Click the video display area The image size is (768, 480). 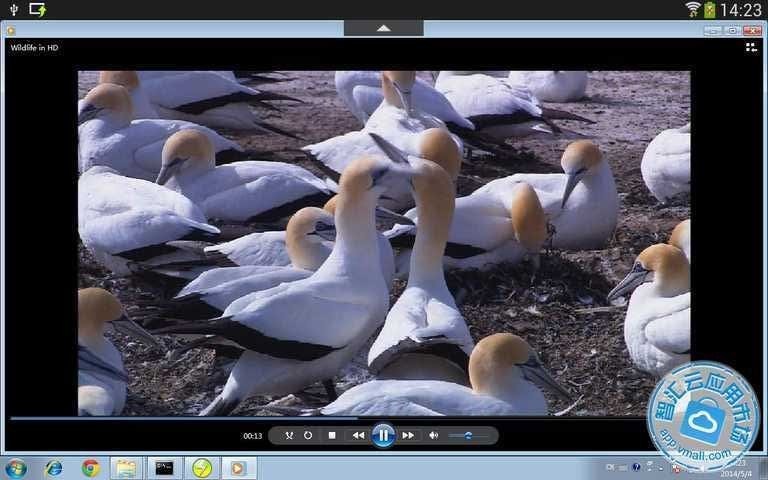384,242
